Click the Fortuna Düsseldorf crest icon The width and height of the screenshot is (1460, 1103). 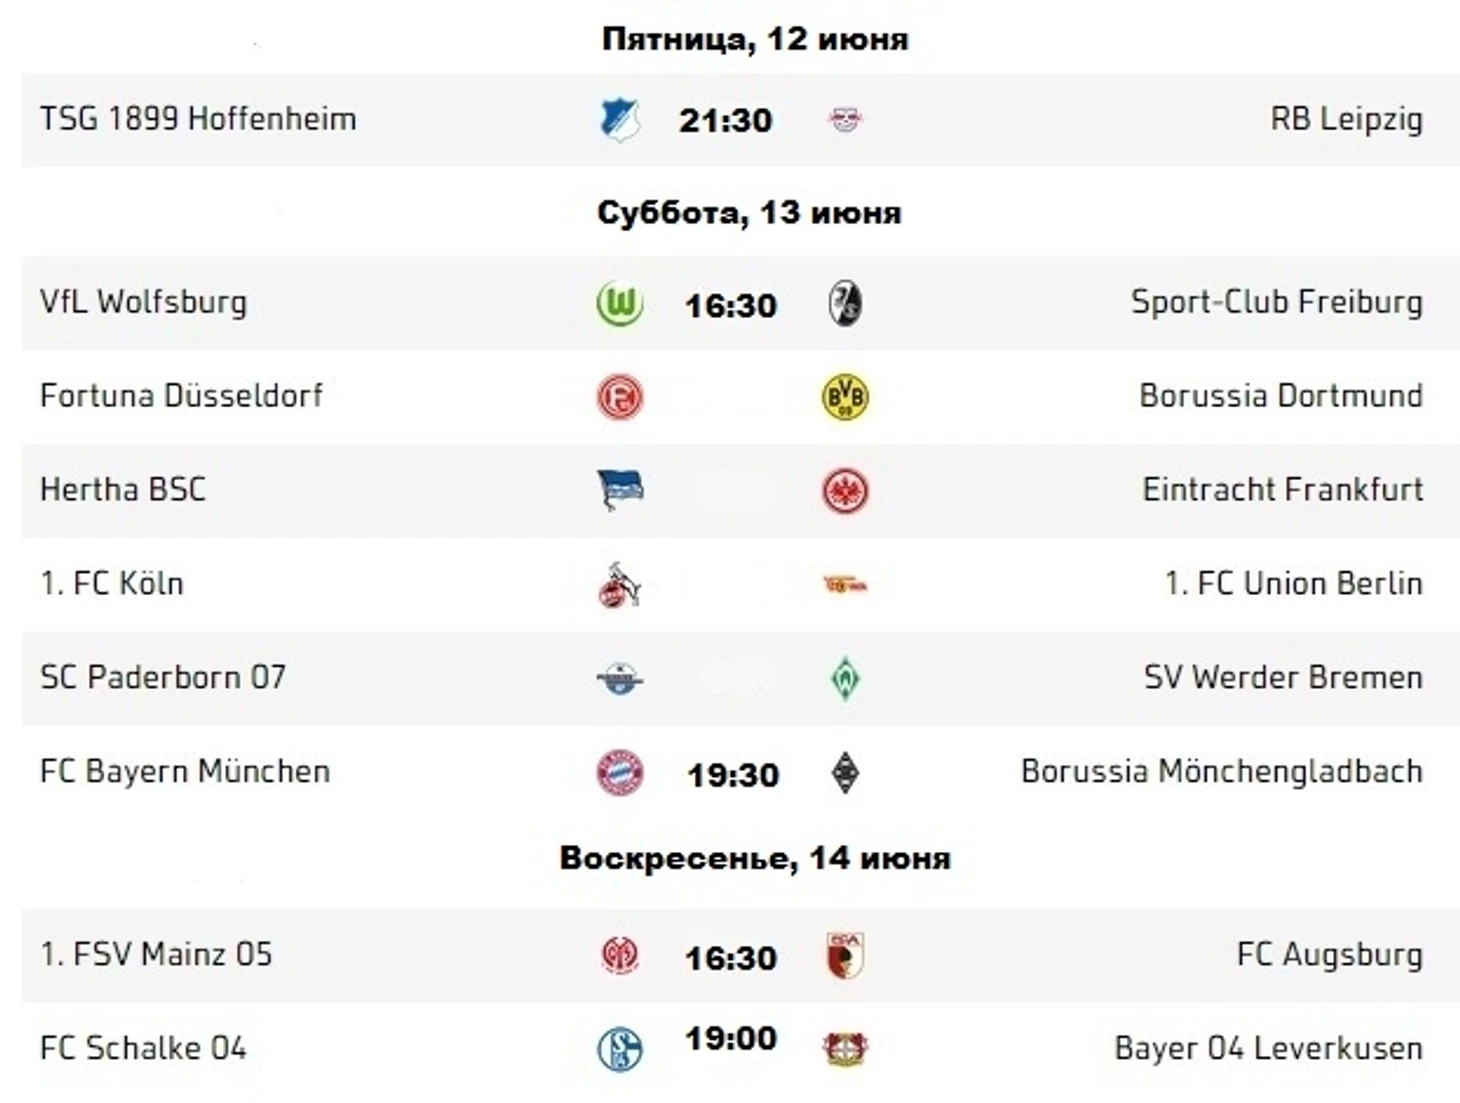pyautogui.click(x=619, y=397)
